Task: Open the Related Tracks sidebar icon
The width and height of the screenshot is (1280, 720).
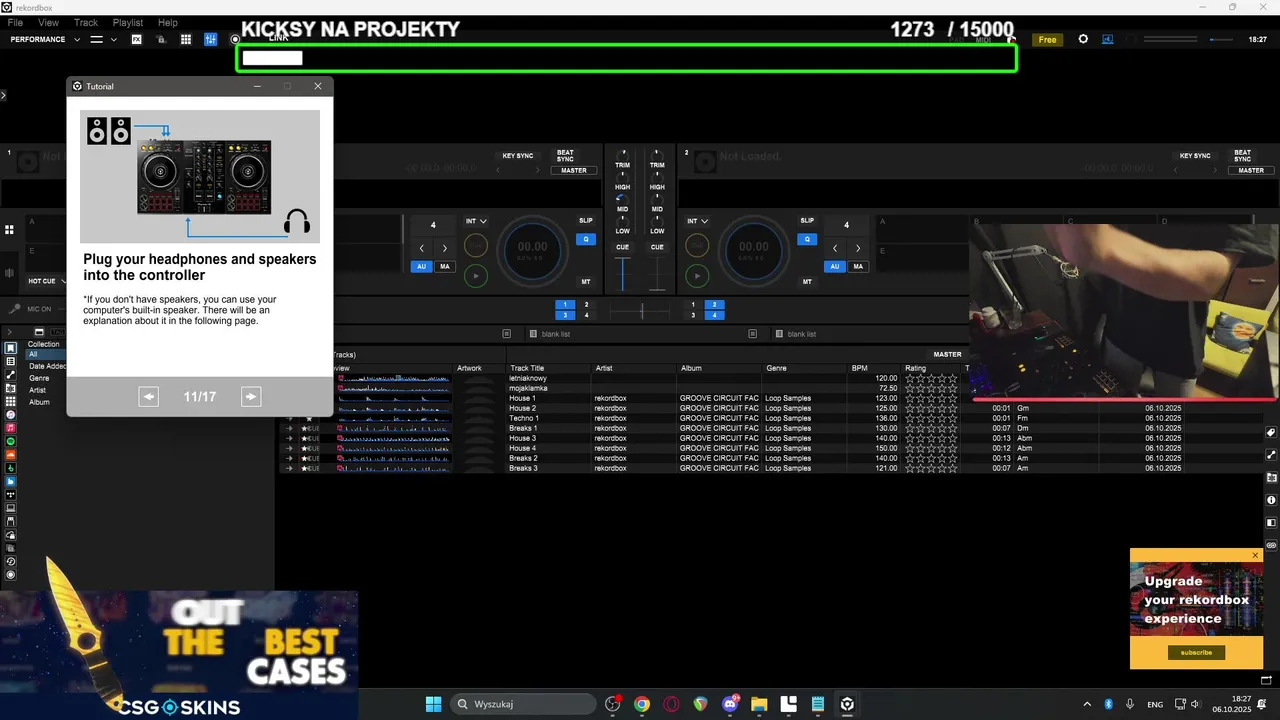Action: pos(11,374)
